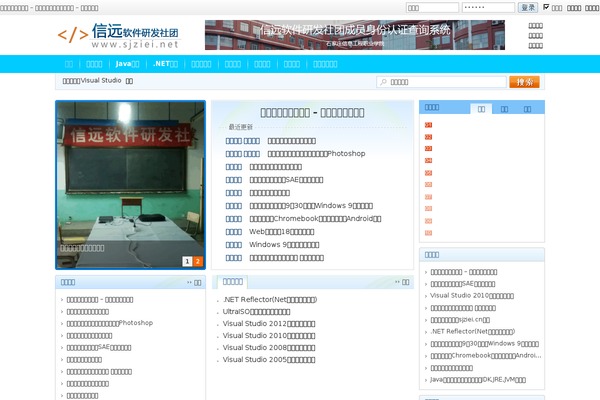Click the classroom slideshow photo

(x=130, y=184)
